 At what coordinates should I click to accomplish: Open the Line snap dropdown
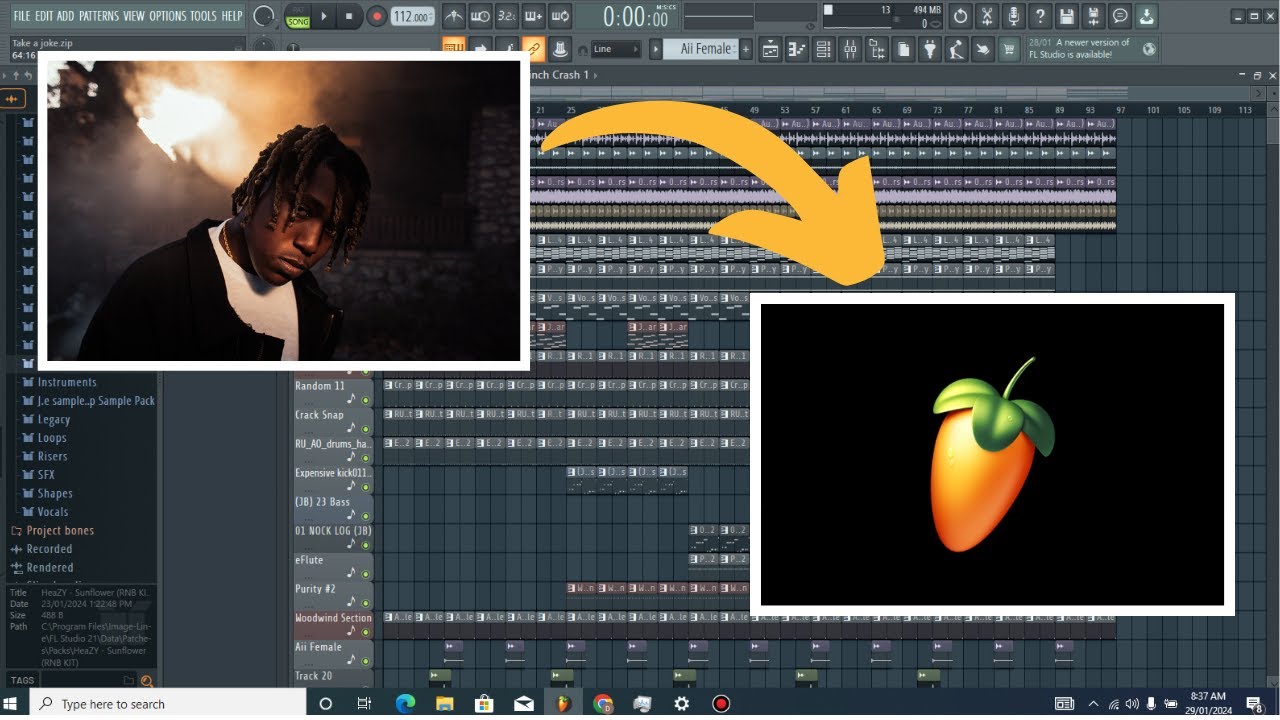click(616, 49)
